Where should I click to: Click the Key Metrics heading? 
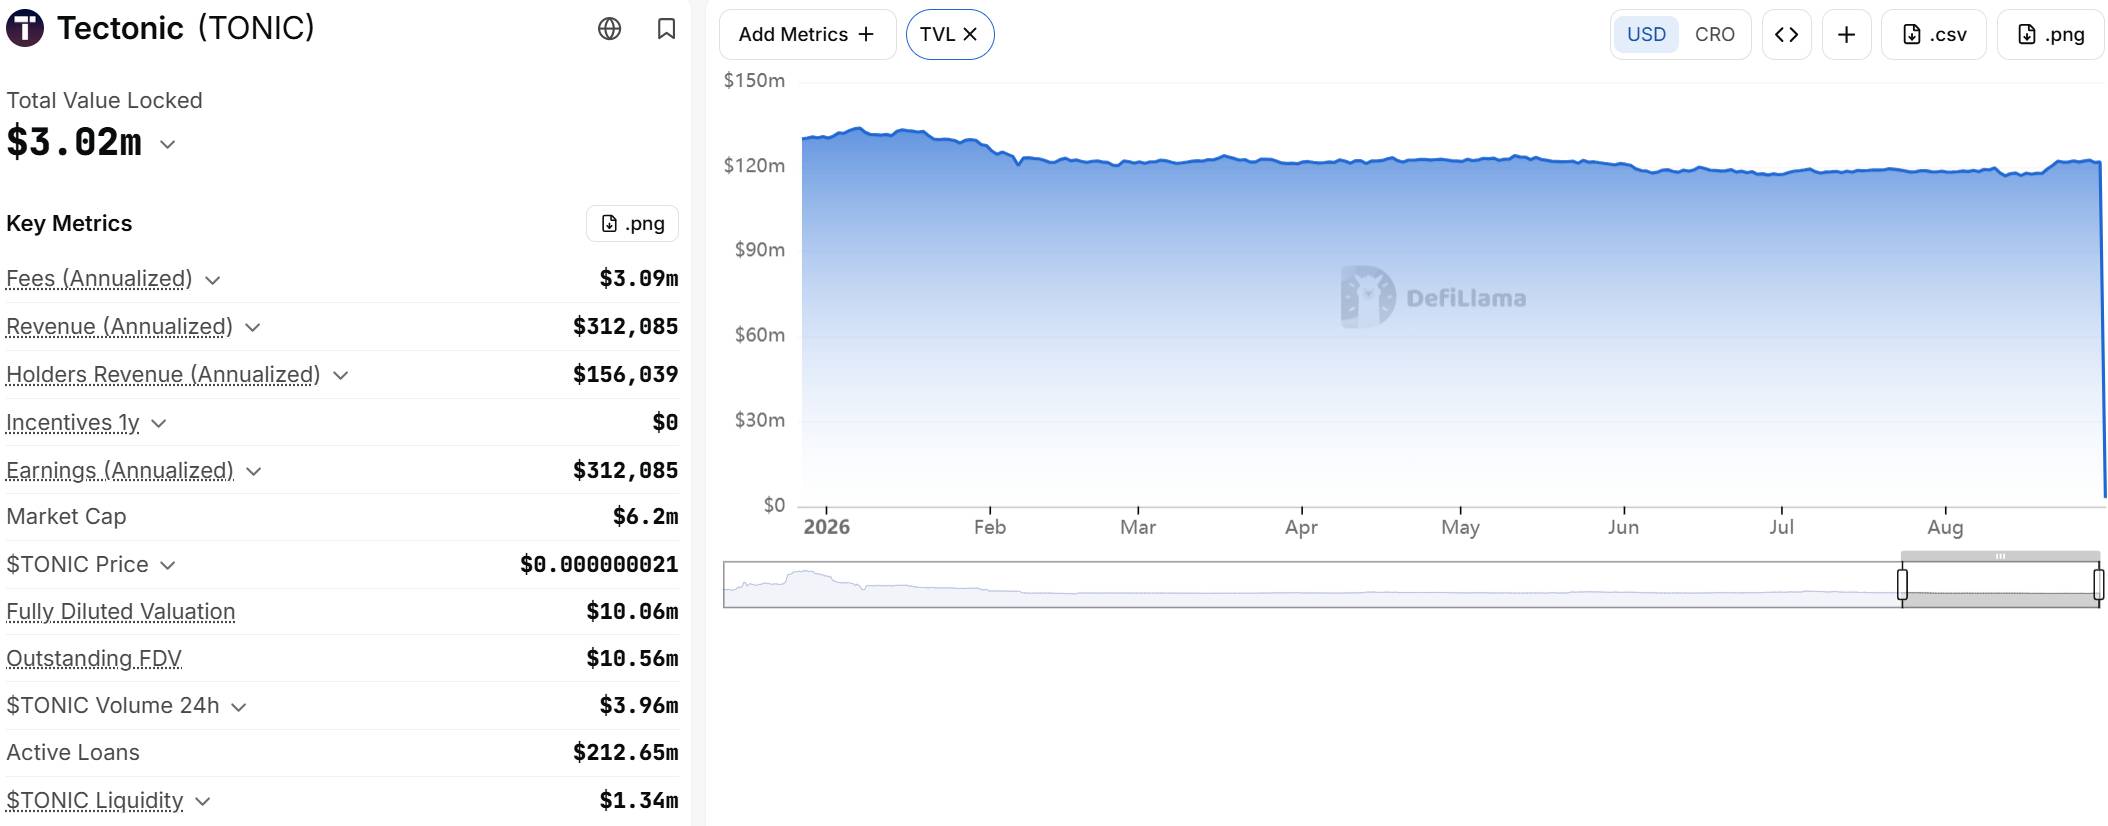point(69,223)
